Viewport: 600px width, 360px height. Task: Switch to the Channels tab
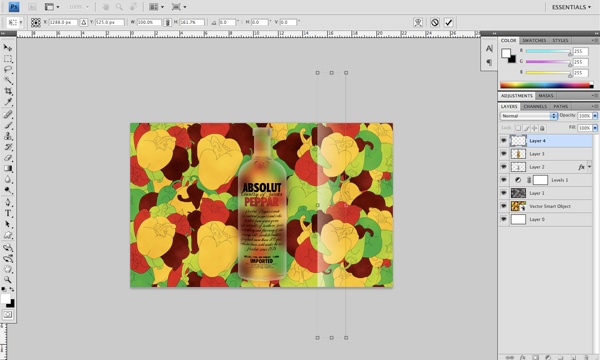click(x=535, y=106)
